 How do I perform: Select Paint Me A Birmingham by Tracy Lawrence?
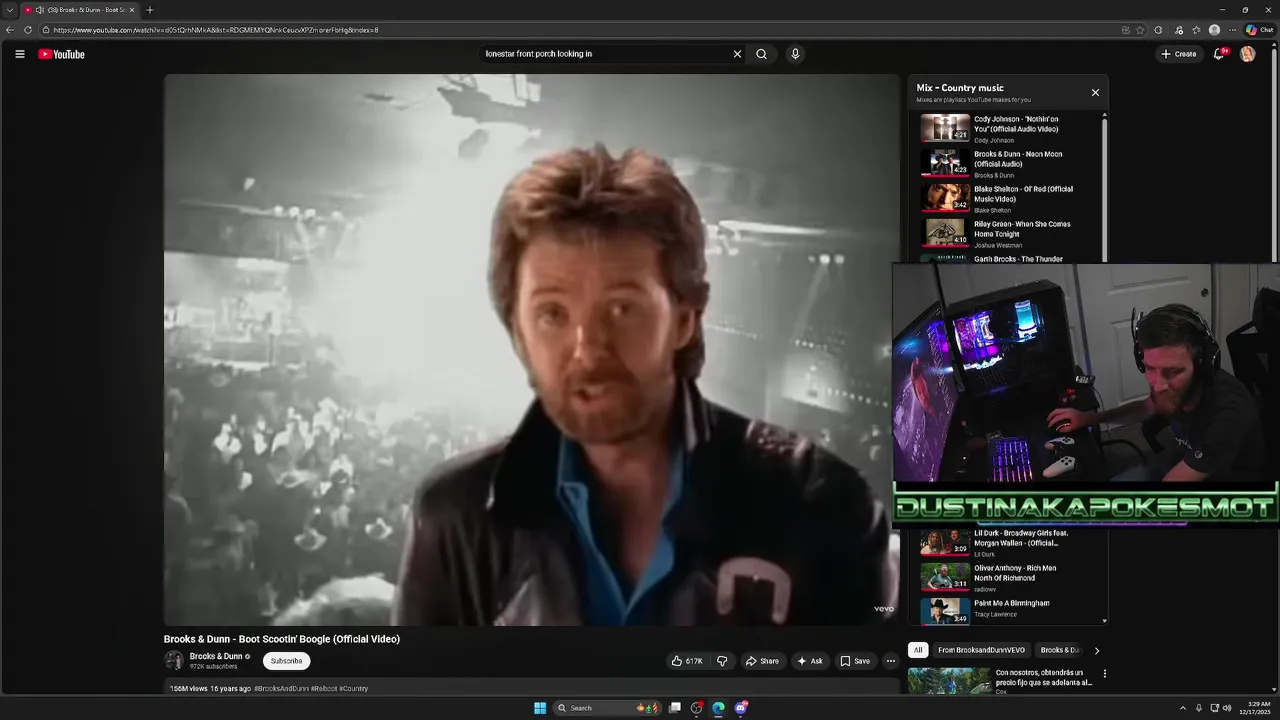point(1010,611)
